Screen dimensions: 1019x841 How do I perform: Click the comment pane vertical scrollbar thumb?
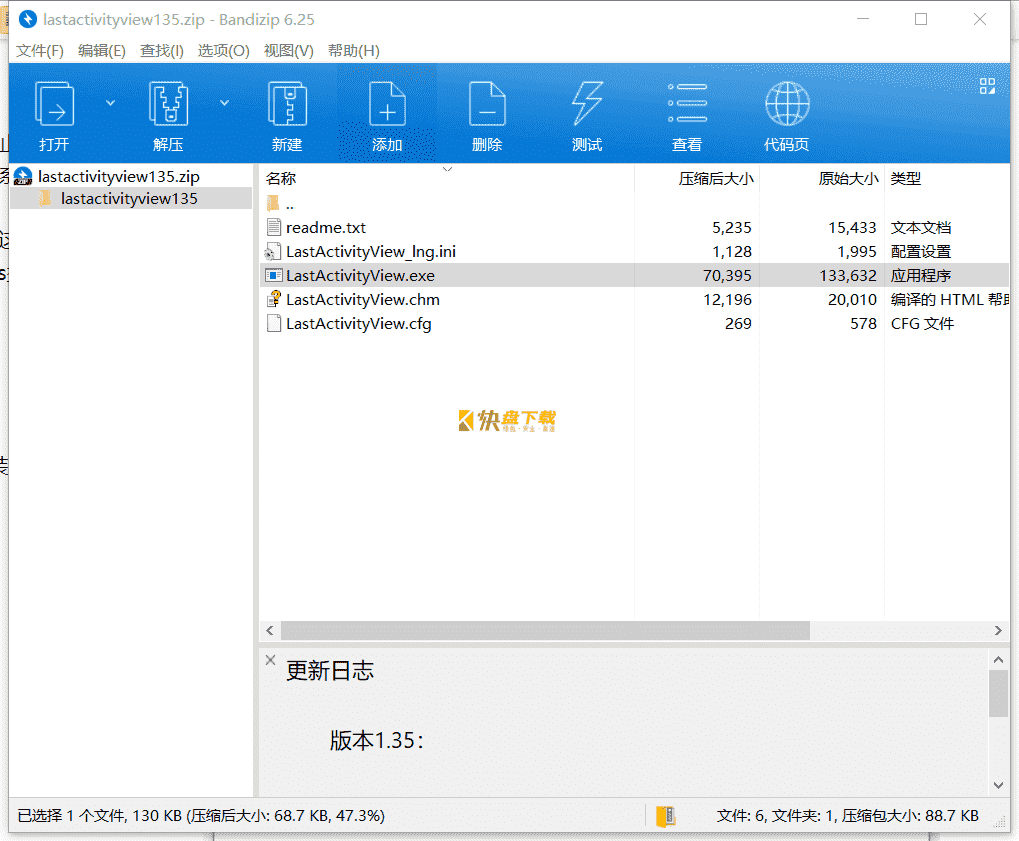[998, 693]
